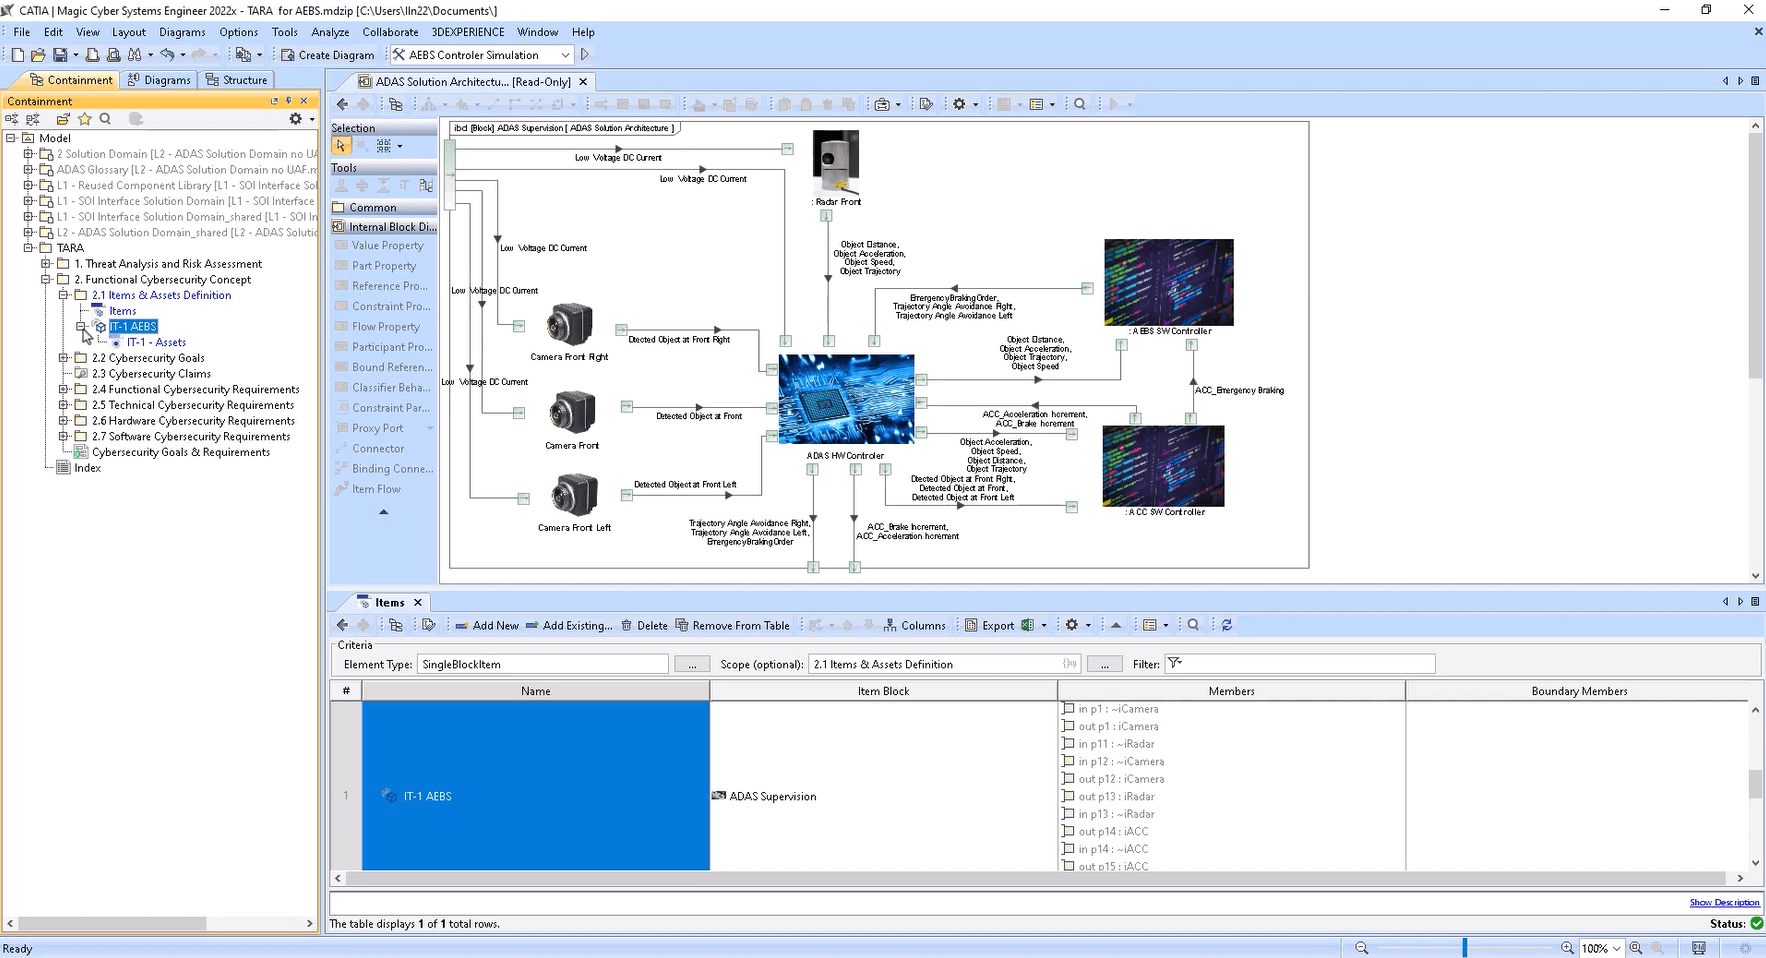Click inside the Filter input field
Screen dimensions: 1766x958
coord(1300,664)
